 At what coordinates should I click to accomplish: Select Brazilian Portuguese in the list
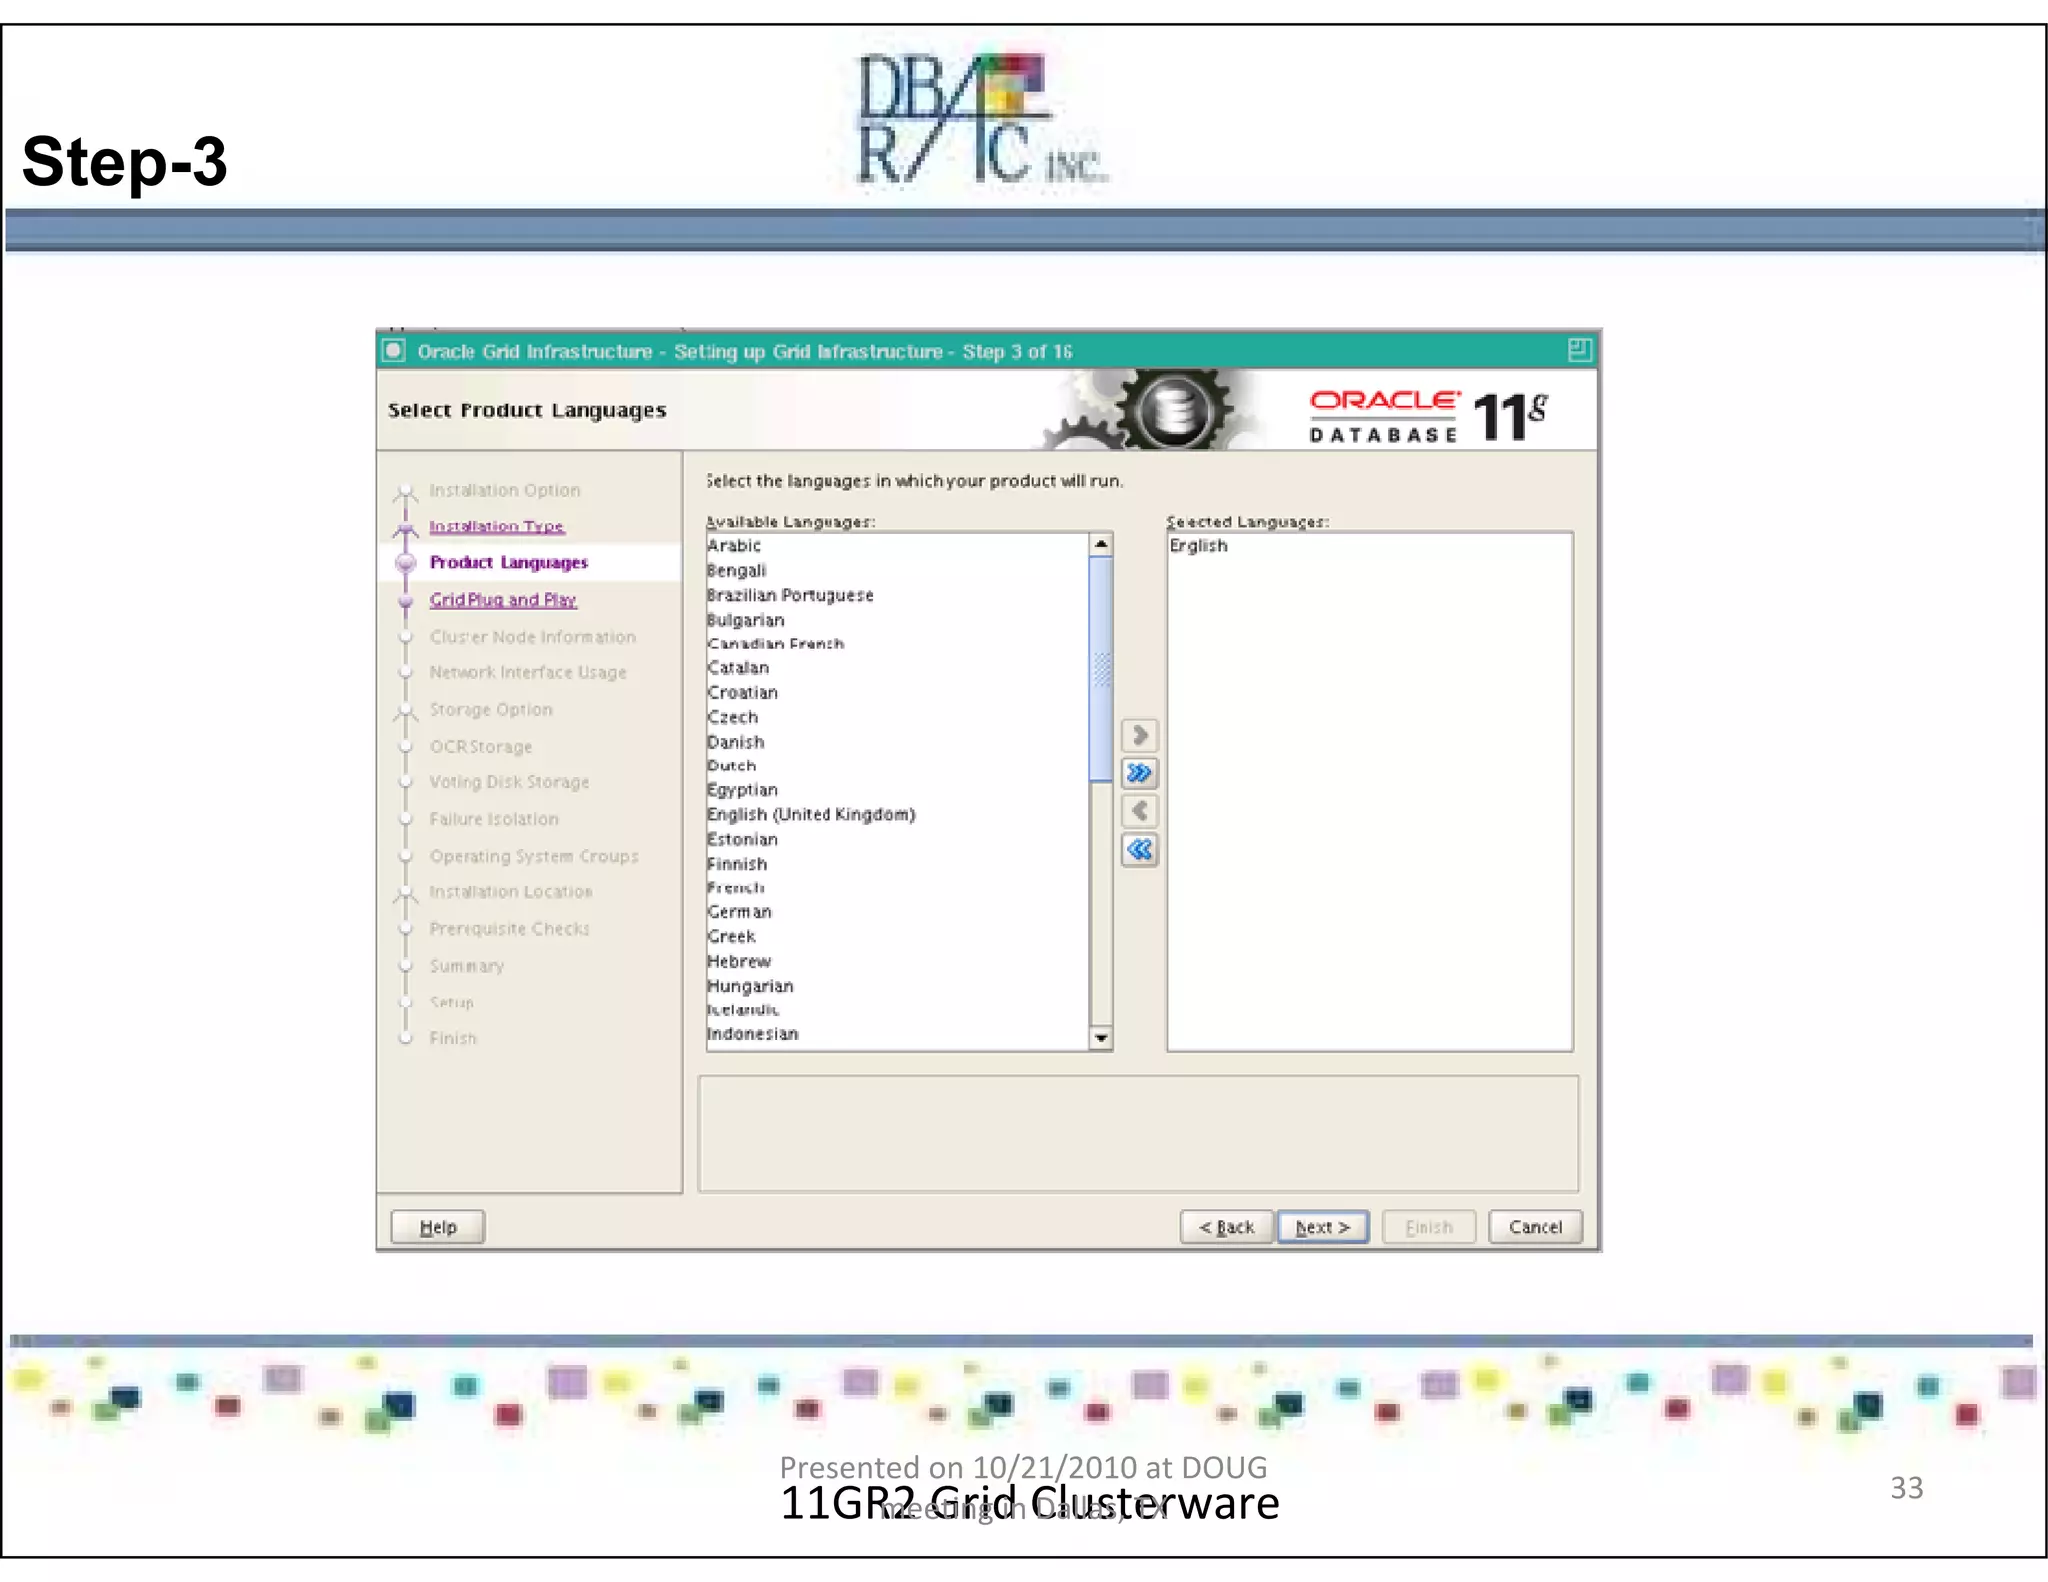(897, 595)
